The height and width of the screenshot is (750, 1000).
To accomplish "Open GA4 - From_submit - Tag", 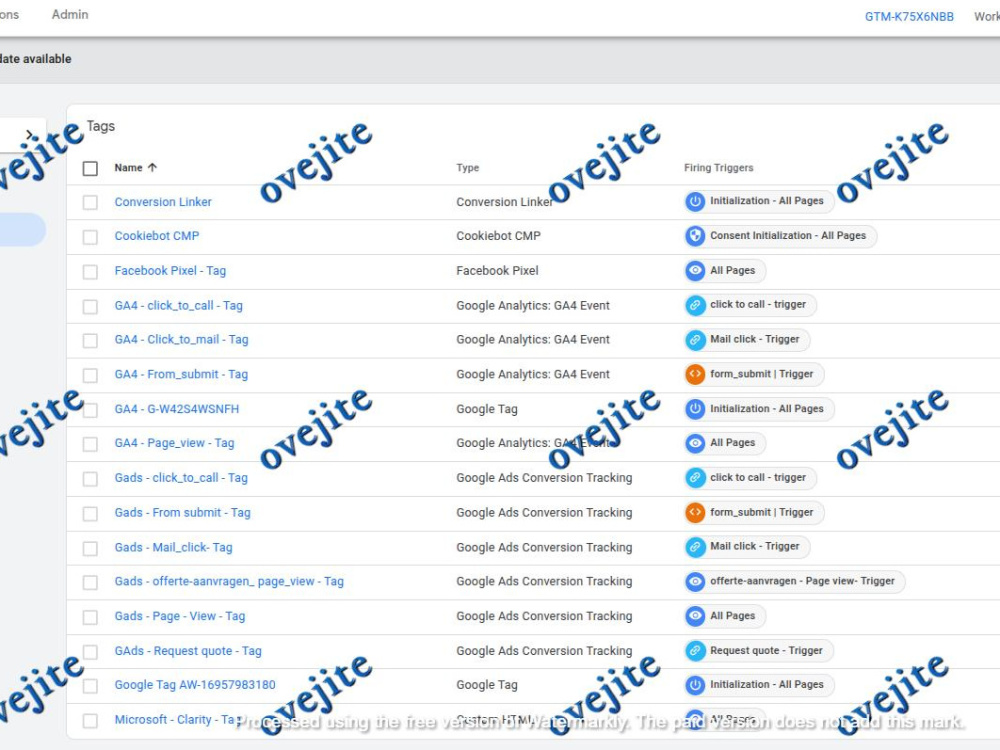I will point(181,374).
